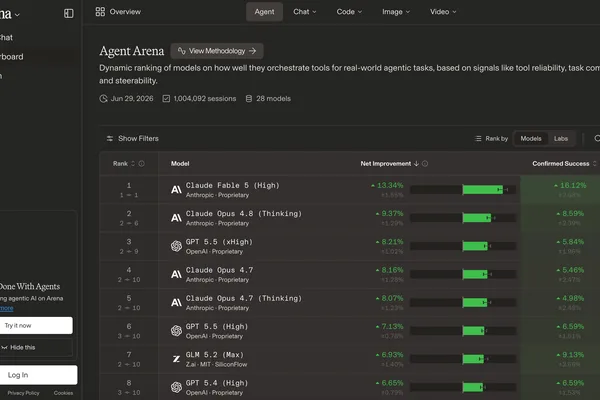Click the Model column header
This screenshot has height=400, width=600.
[x=180, y=163]
